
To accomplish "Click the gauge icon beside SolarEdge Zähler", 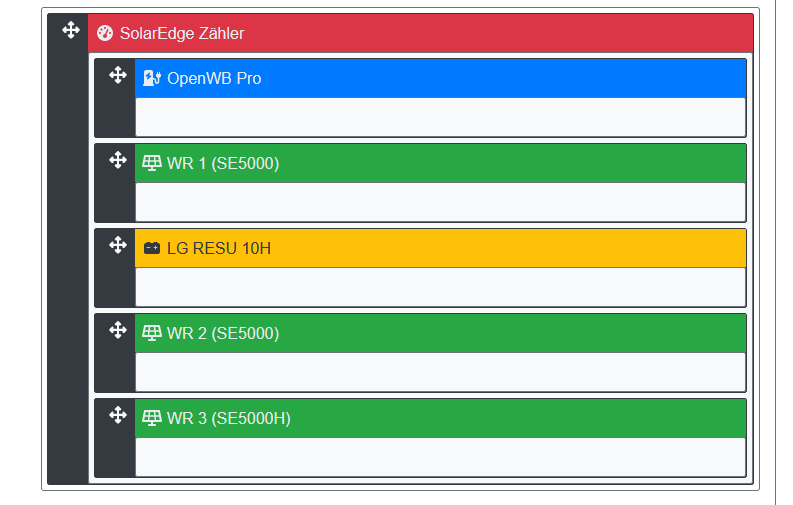I will pos(105,33).
